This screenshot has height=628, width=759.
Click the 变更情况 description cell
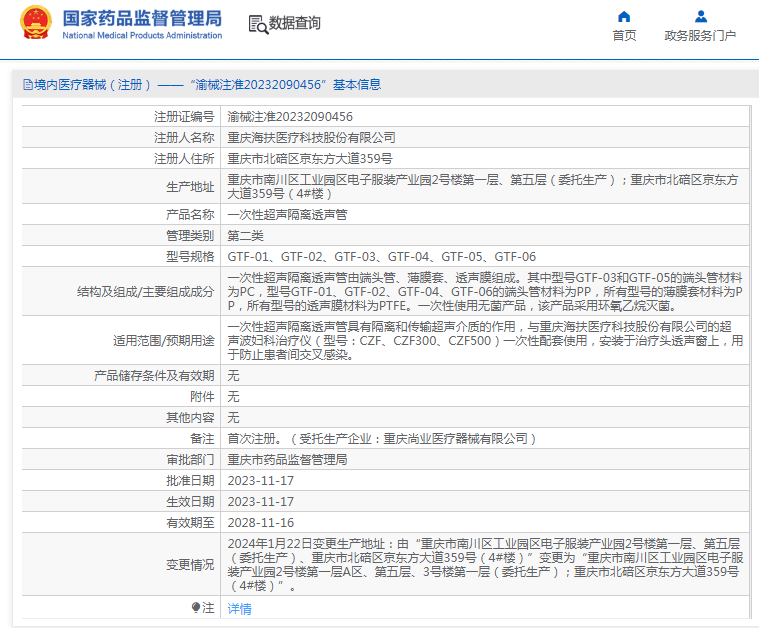point(485,564)
